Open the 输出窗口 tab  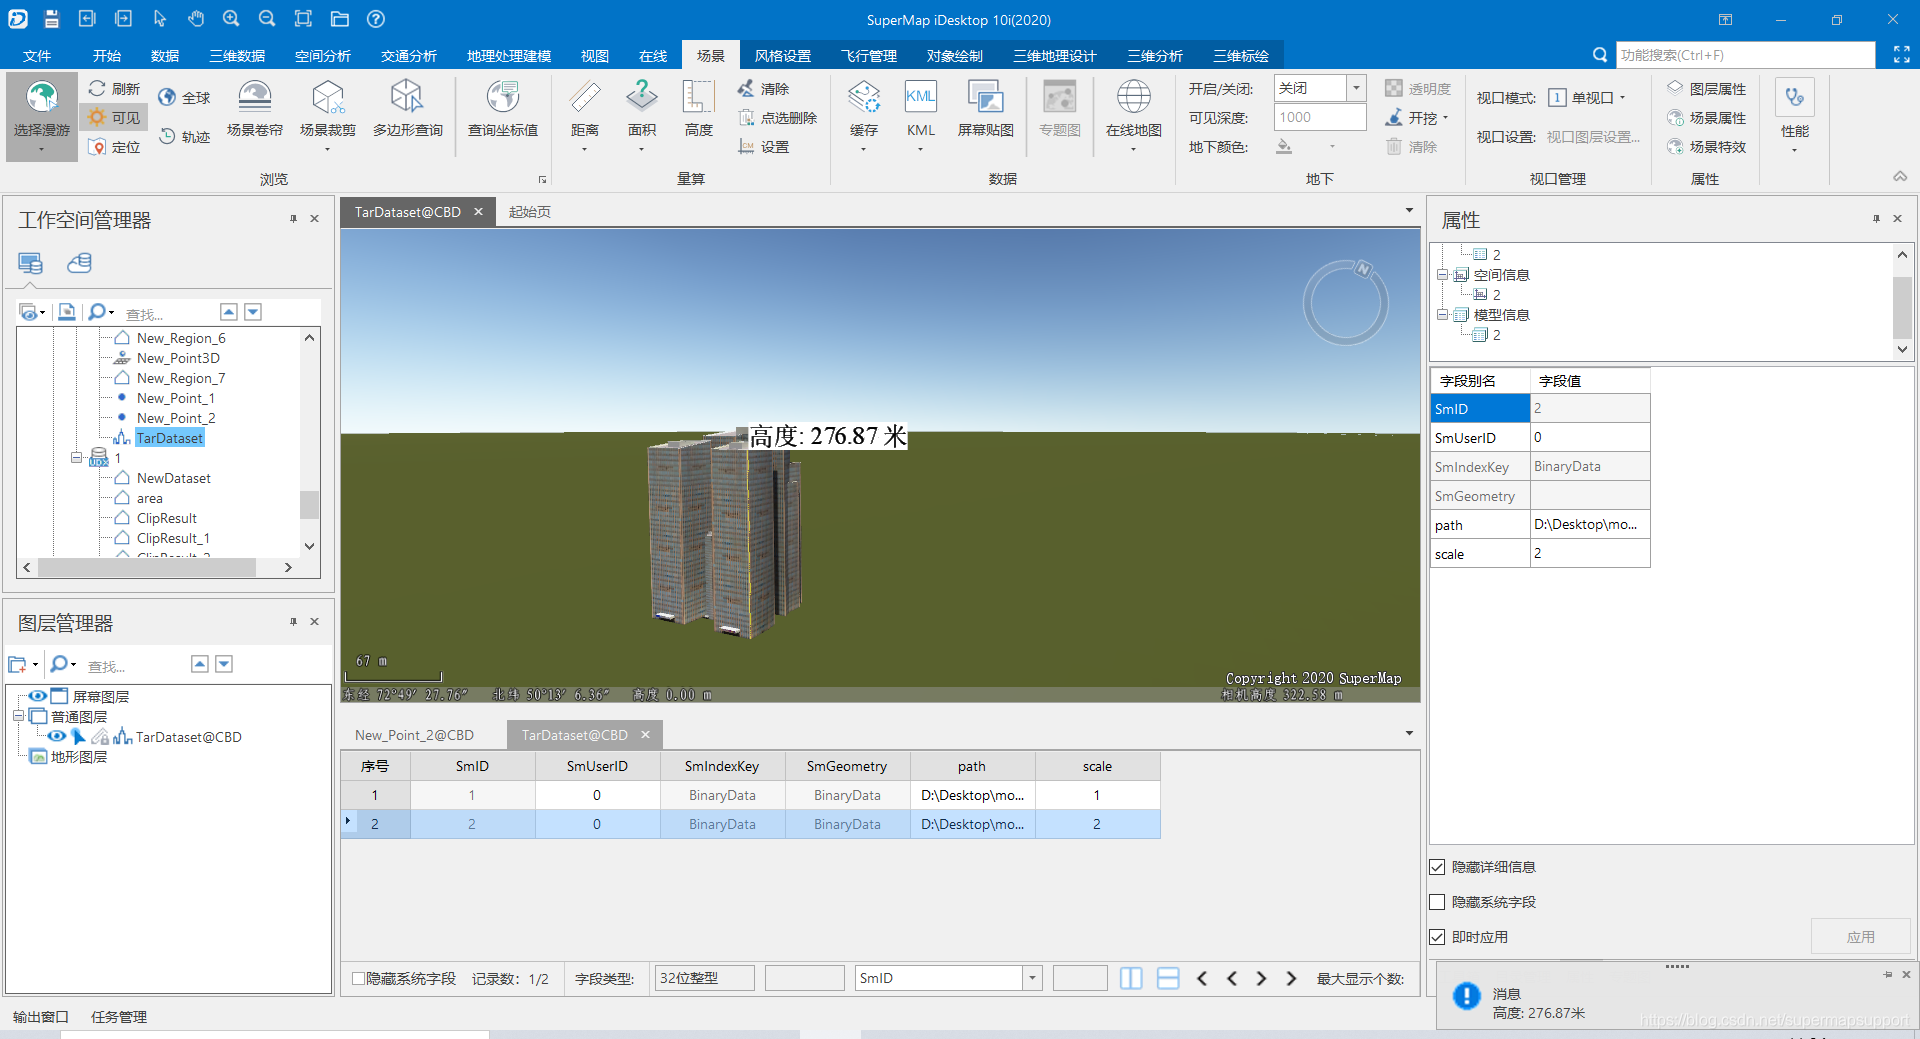[41, 1017]
